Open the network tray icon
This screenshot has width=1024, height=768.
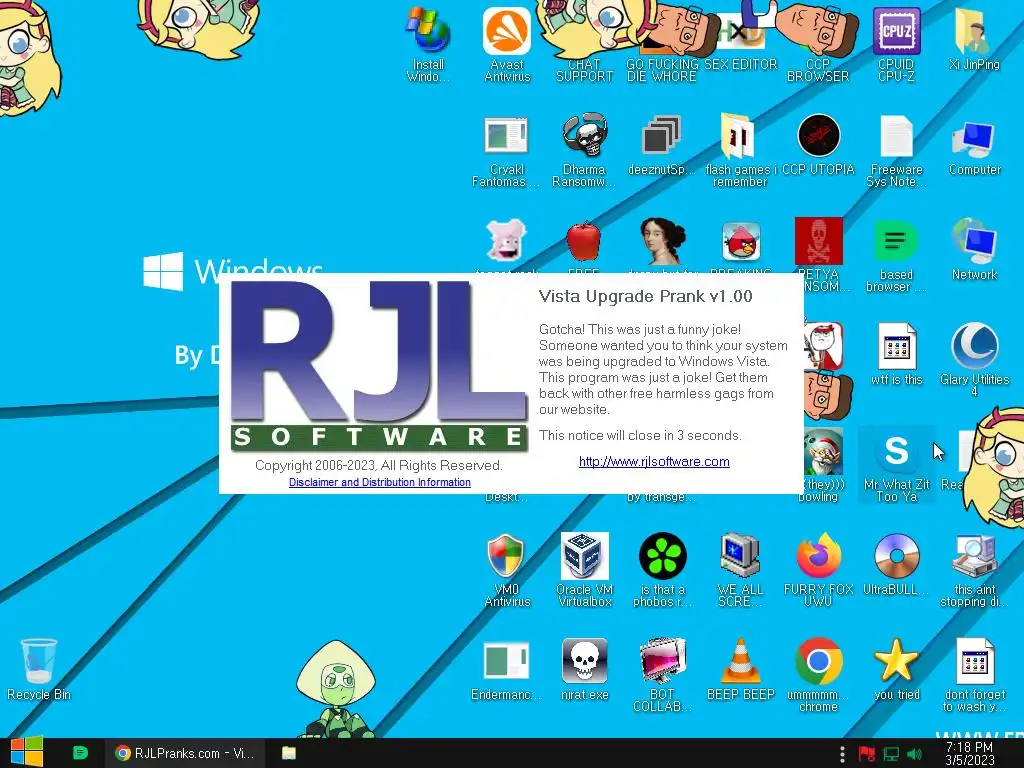(x=891, y=754)
